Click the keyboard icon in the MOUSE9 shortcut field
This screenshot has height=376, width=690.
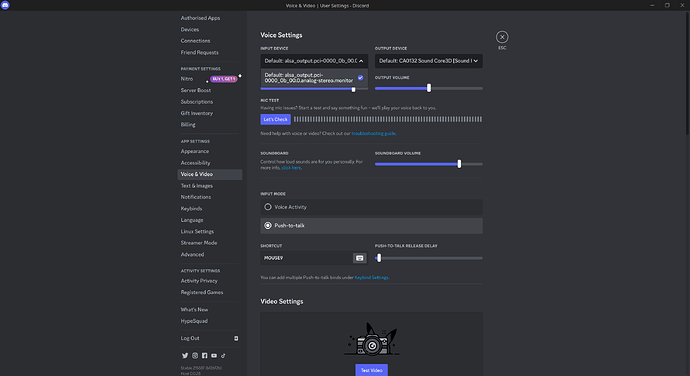tap(360, 258)
